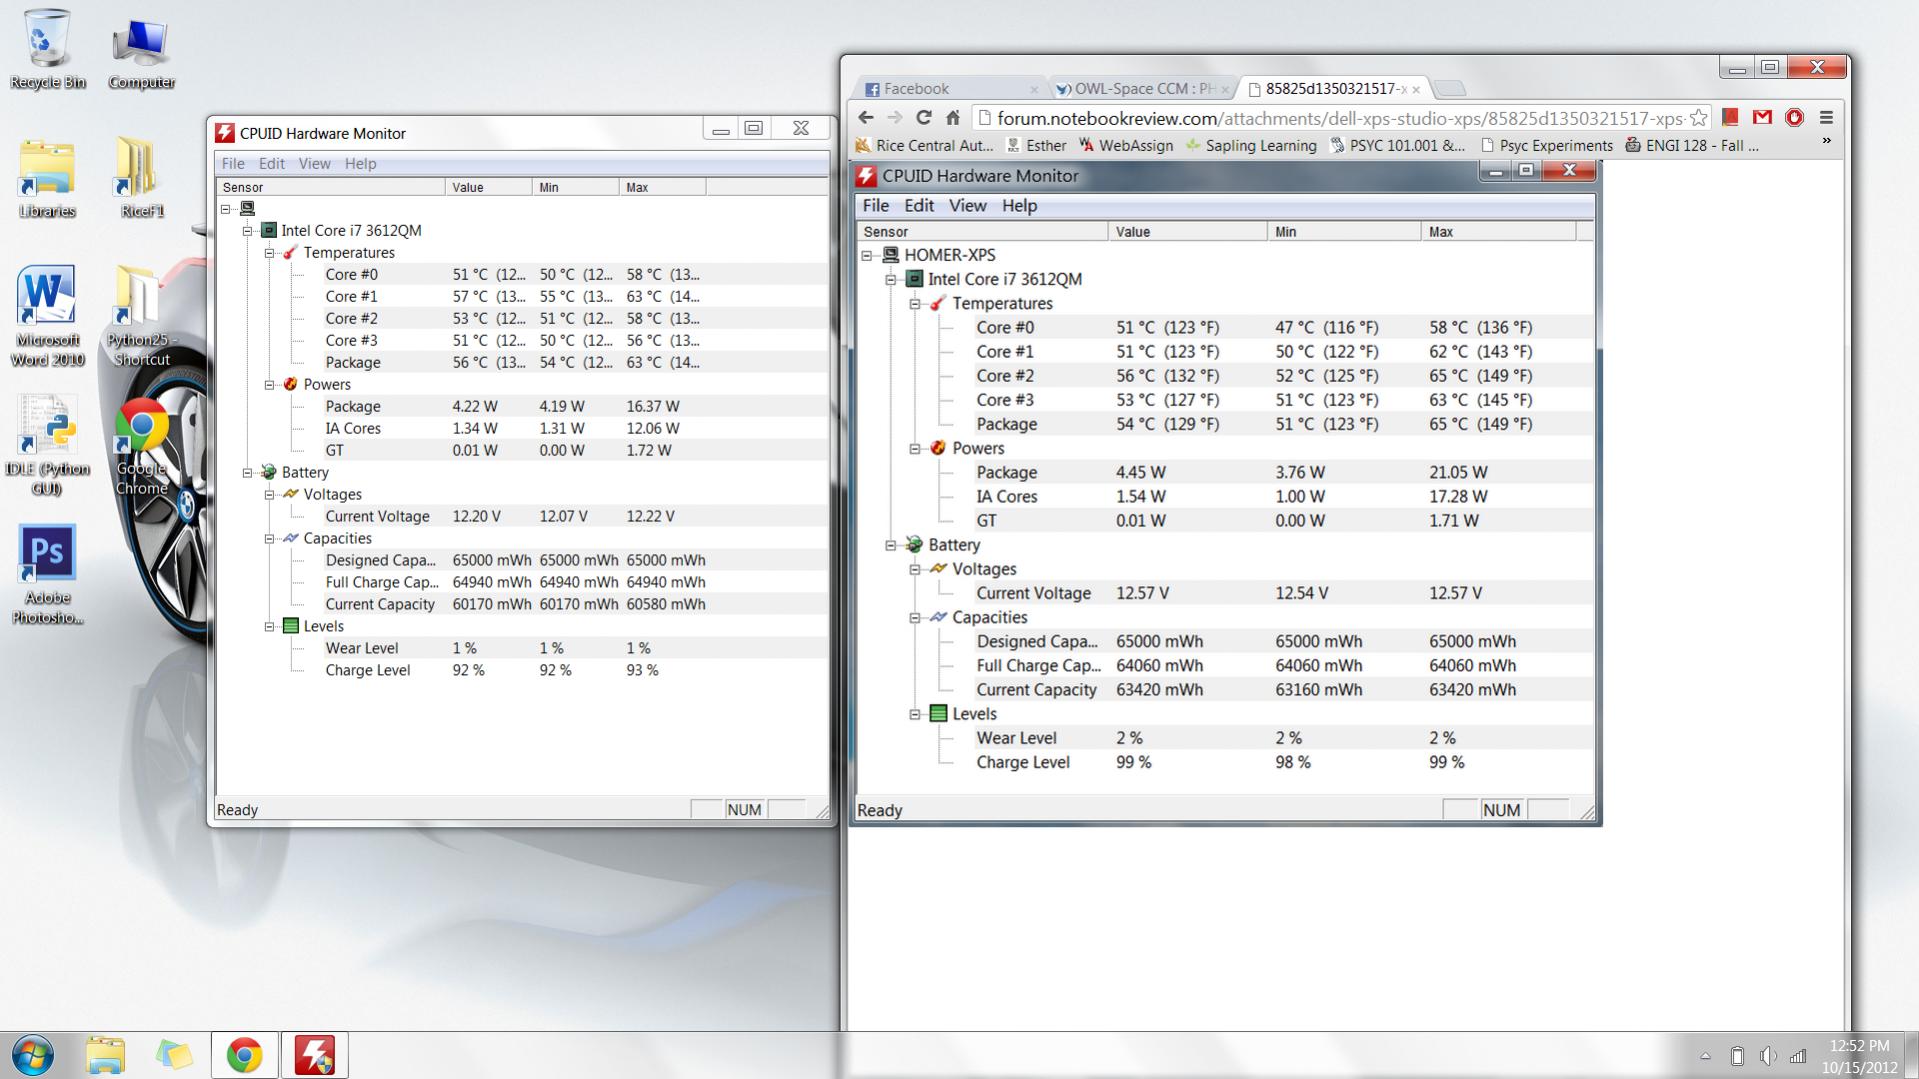
Task: Collapse the Temperatures tree node
Action: (x=269, y=253)
